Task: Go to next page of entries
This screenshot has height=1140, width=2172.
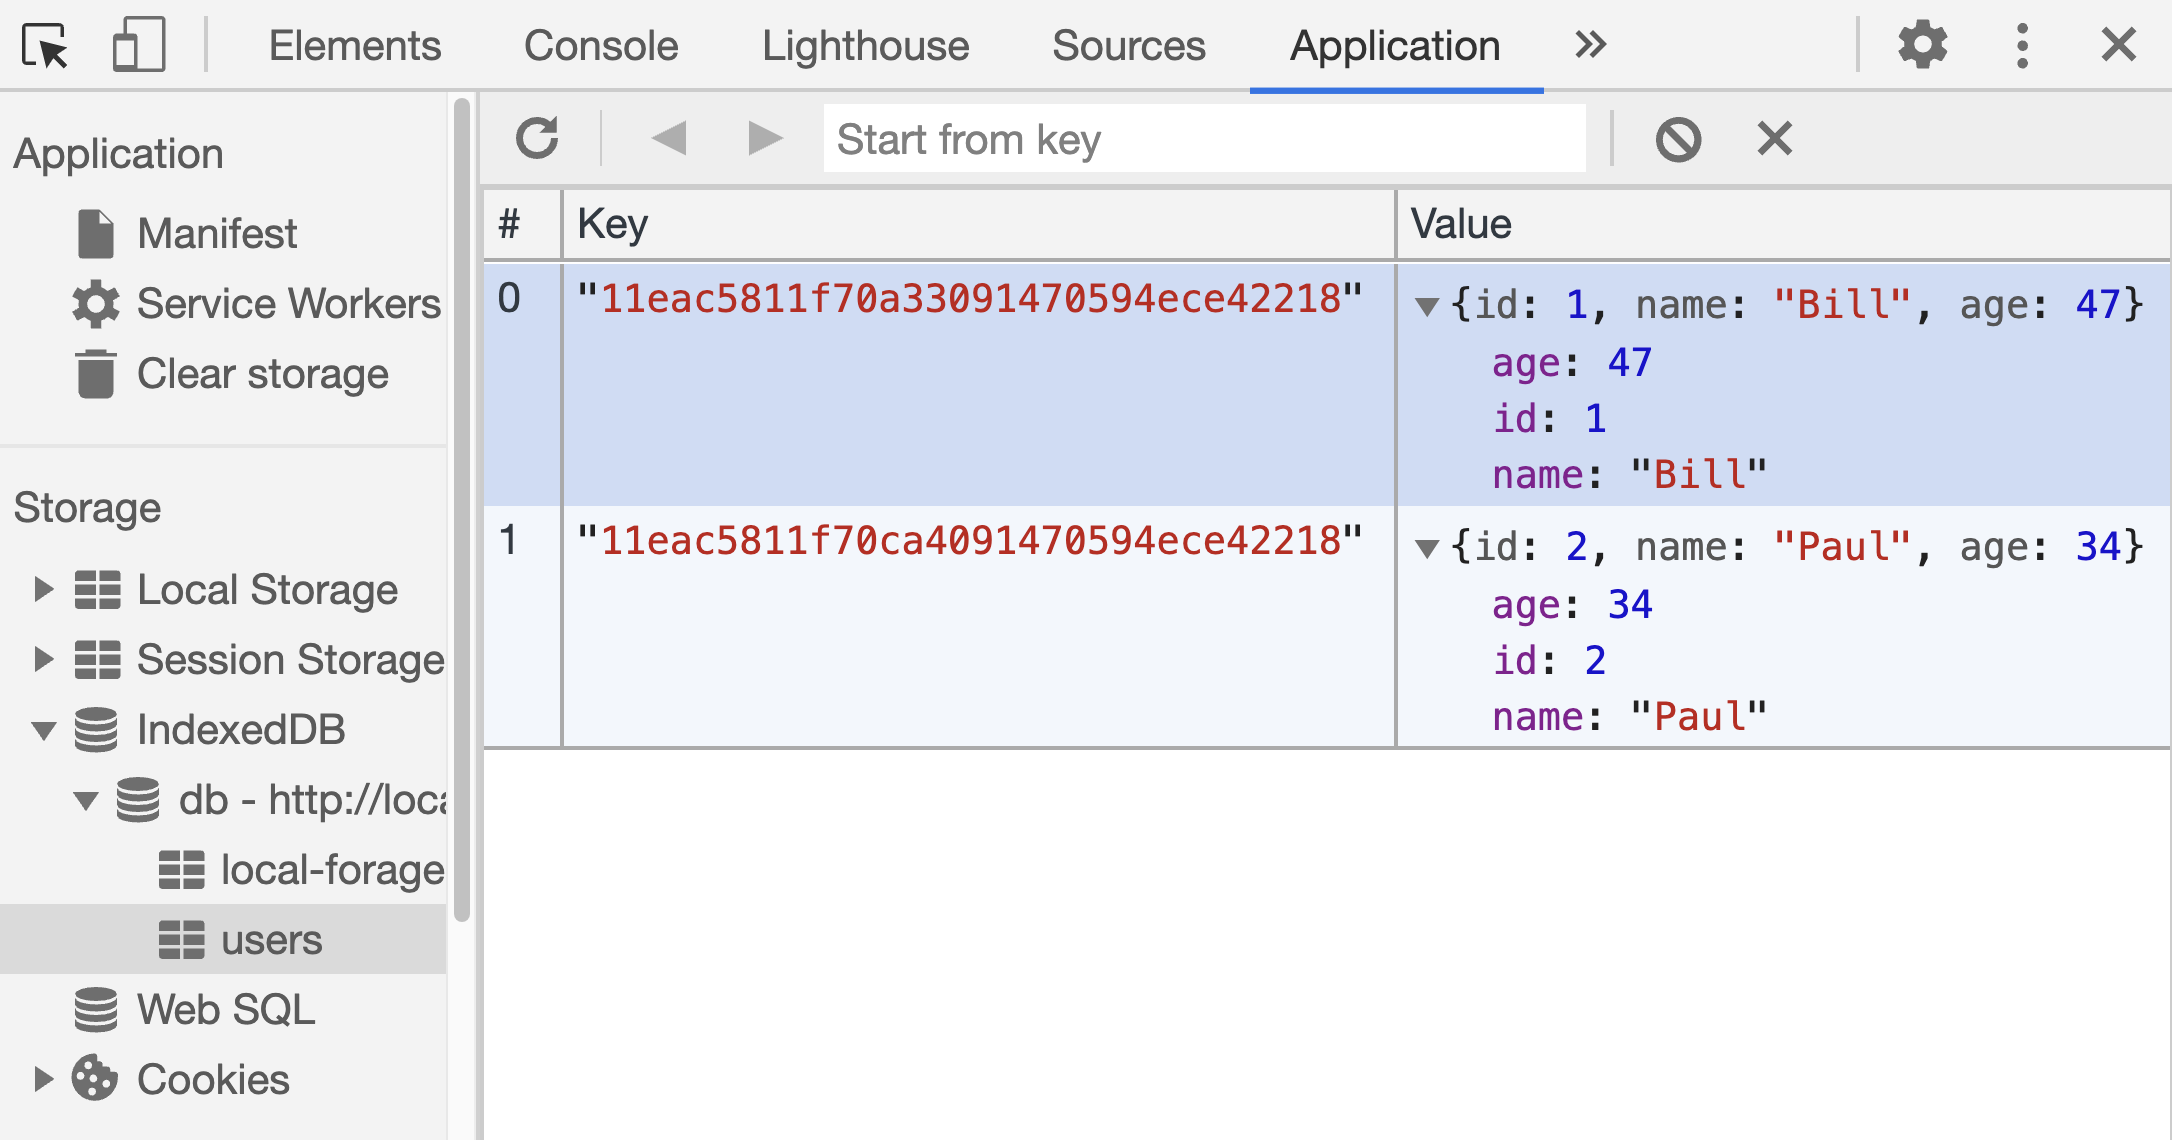Action: point(765,139)
